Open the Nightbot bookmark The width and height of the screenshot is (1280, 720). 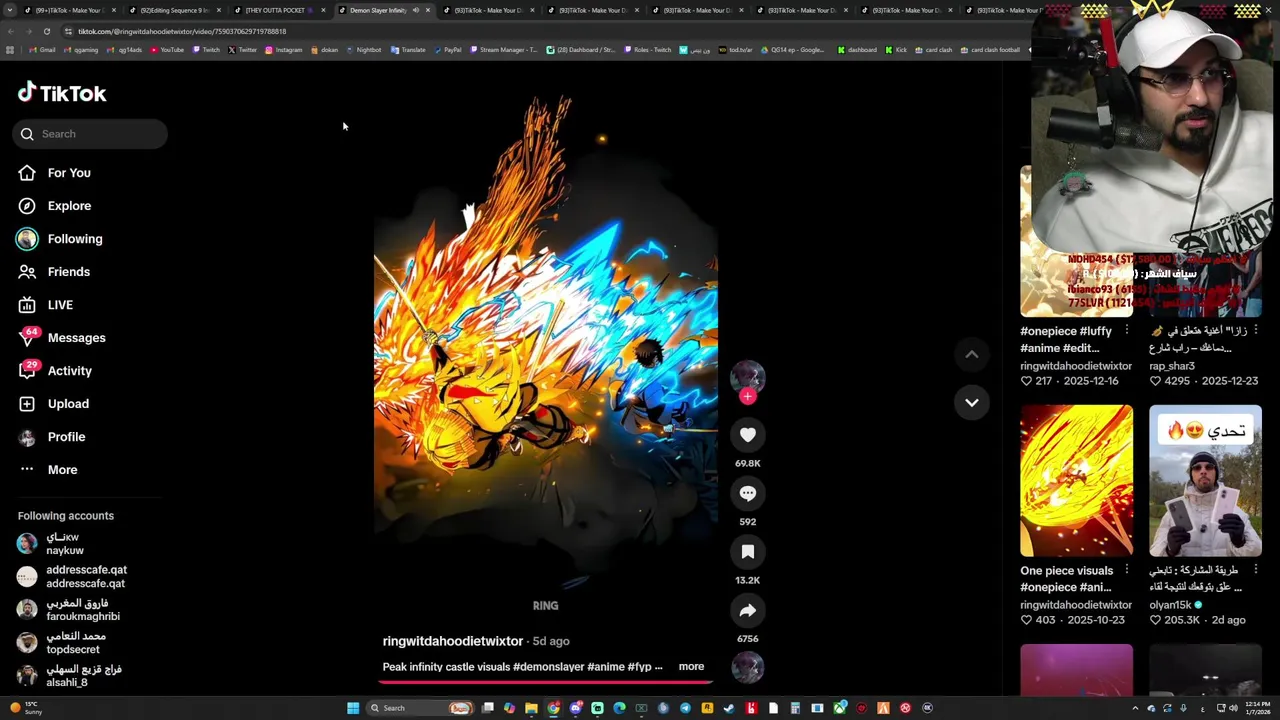[x=363, y=50]
